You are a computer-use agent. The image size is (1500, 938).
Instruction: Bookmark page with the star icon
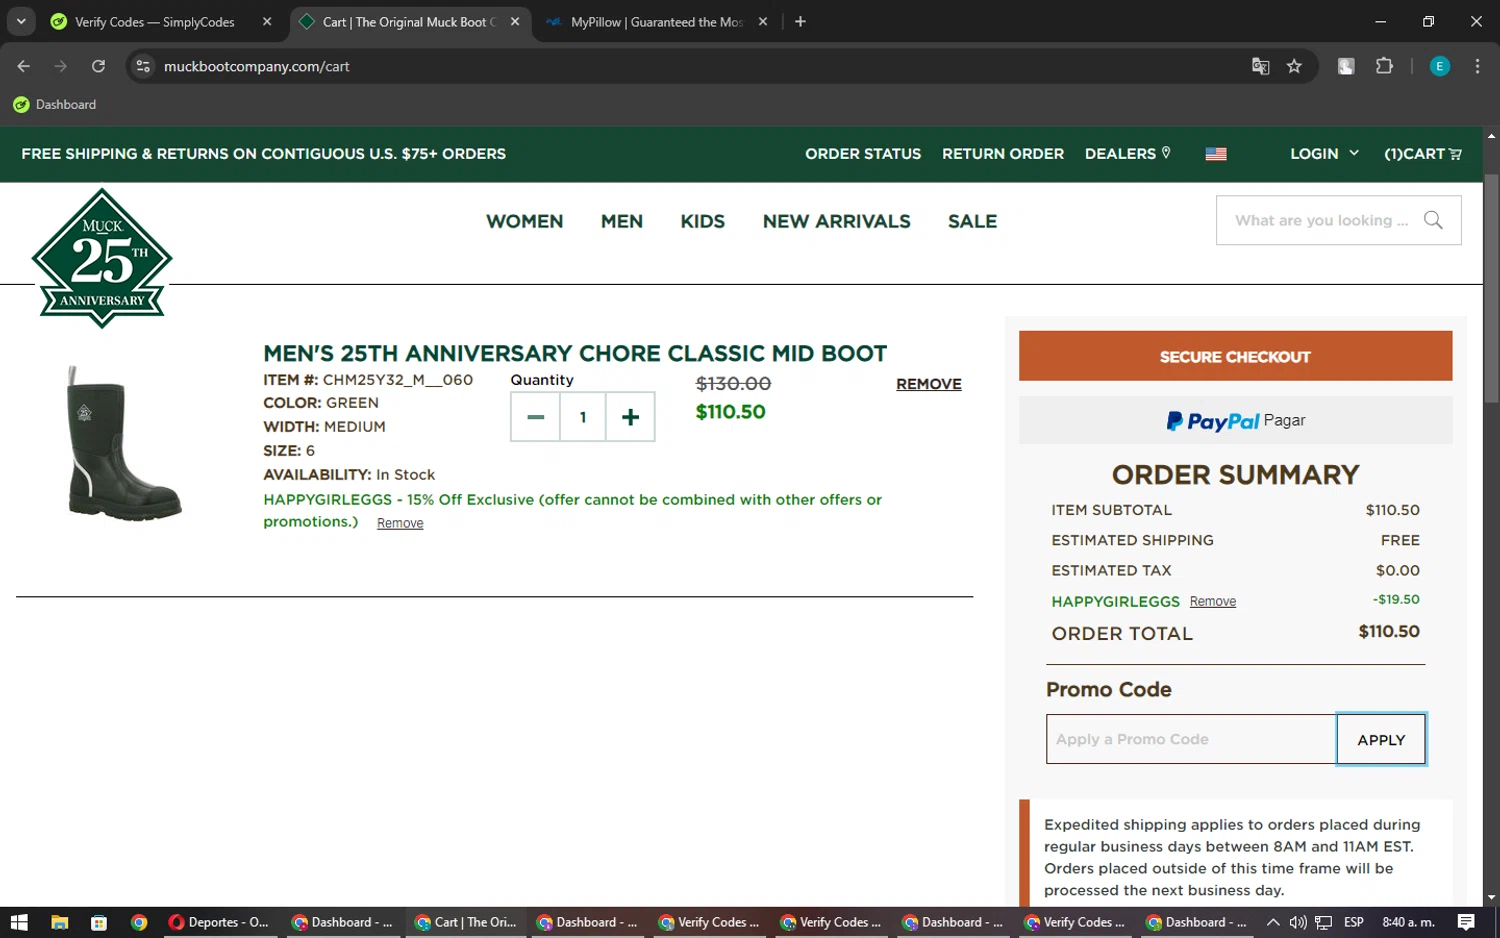point(1294,66)
